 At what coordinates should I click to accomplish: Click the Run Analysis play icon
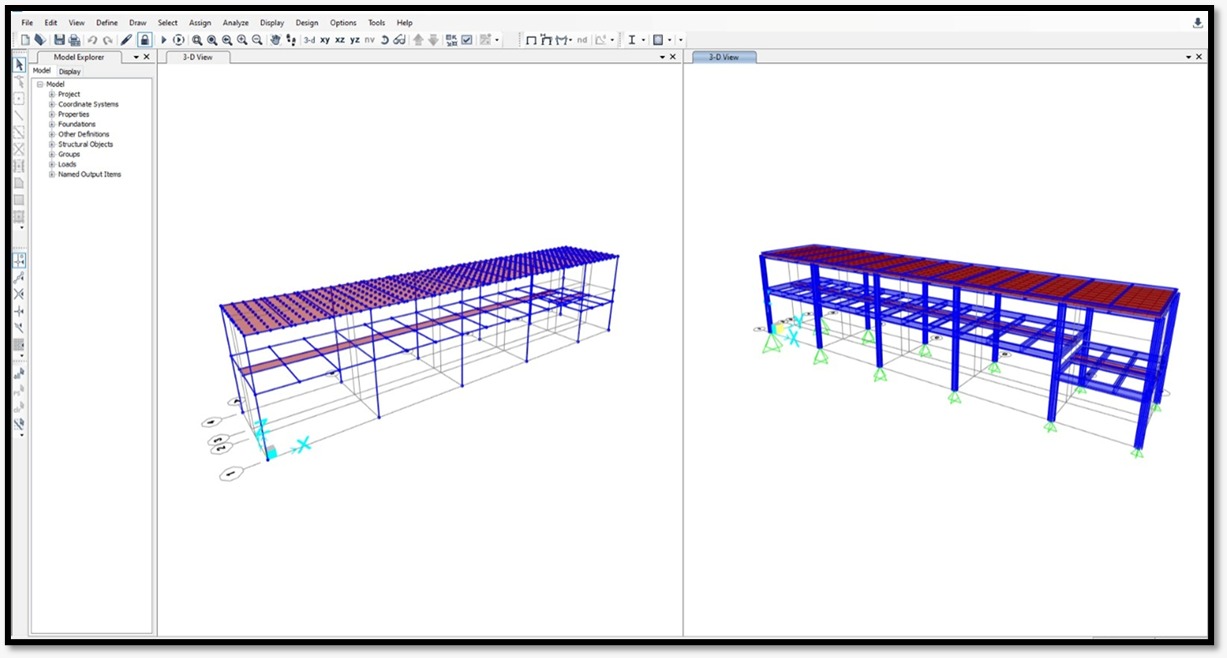pos(164,40)
